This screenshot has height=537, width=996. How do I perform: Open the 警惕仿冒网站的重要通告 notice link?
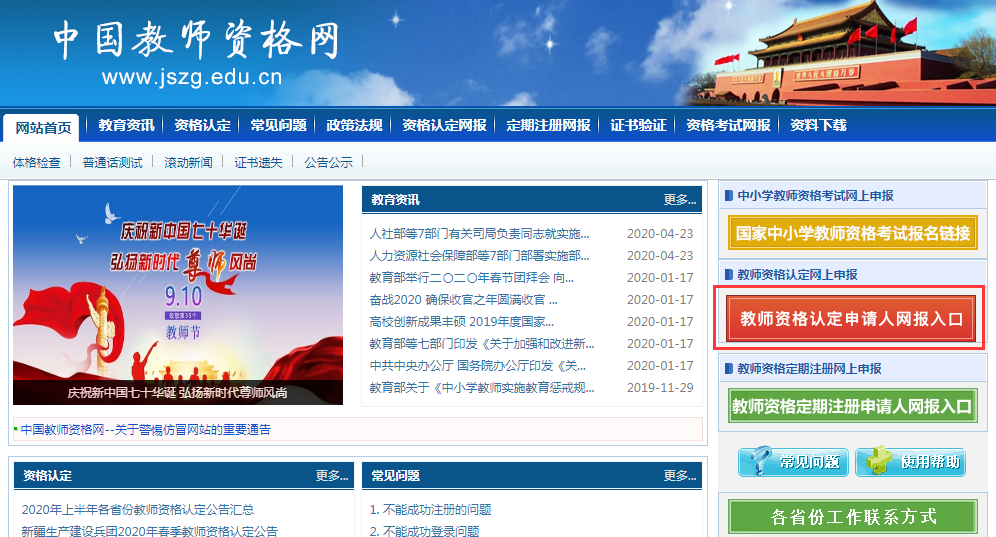pos(146,430)
